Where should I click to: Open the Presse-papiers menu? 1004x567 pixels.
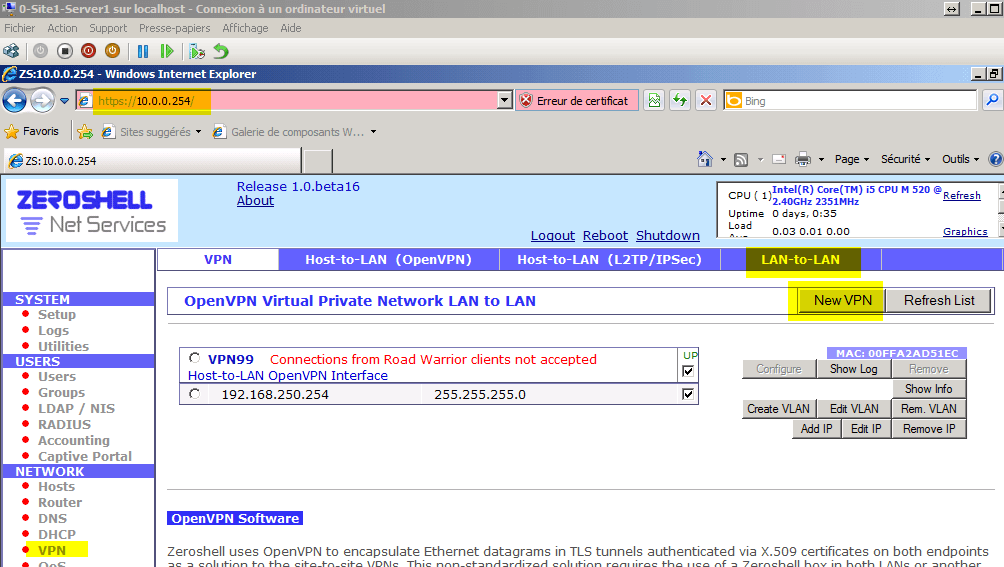point(175,28)
